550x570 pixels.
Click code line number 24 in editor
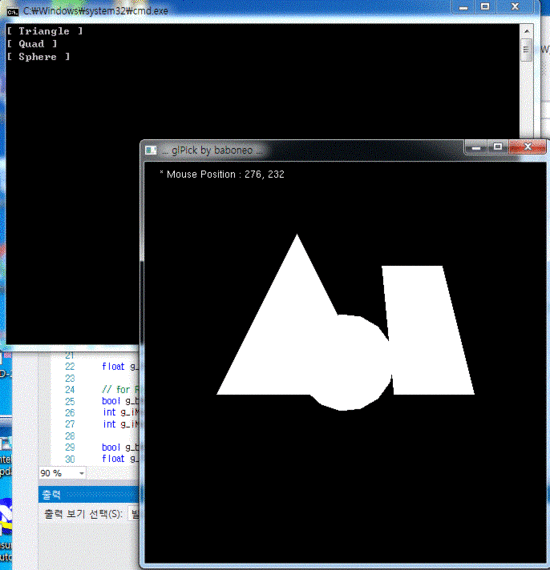tap(70, 390)
